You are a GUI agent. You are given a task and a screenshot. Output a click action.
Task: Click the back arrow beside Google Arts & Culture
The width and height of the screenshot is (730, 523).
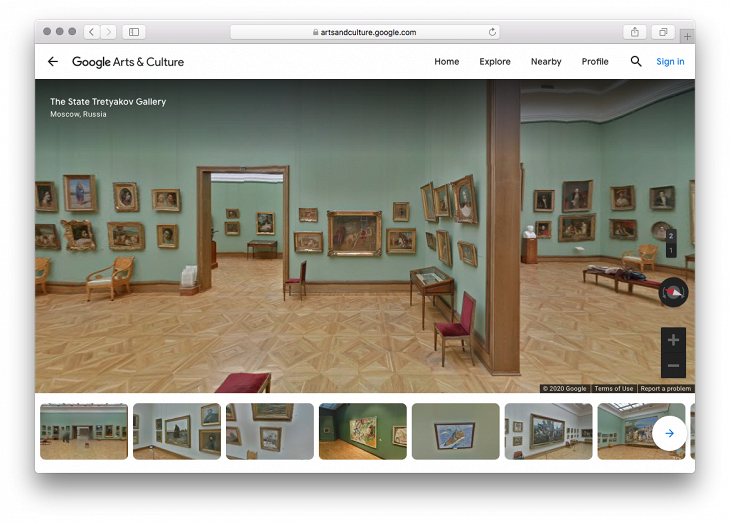[53, 62]
